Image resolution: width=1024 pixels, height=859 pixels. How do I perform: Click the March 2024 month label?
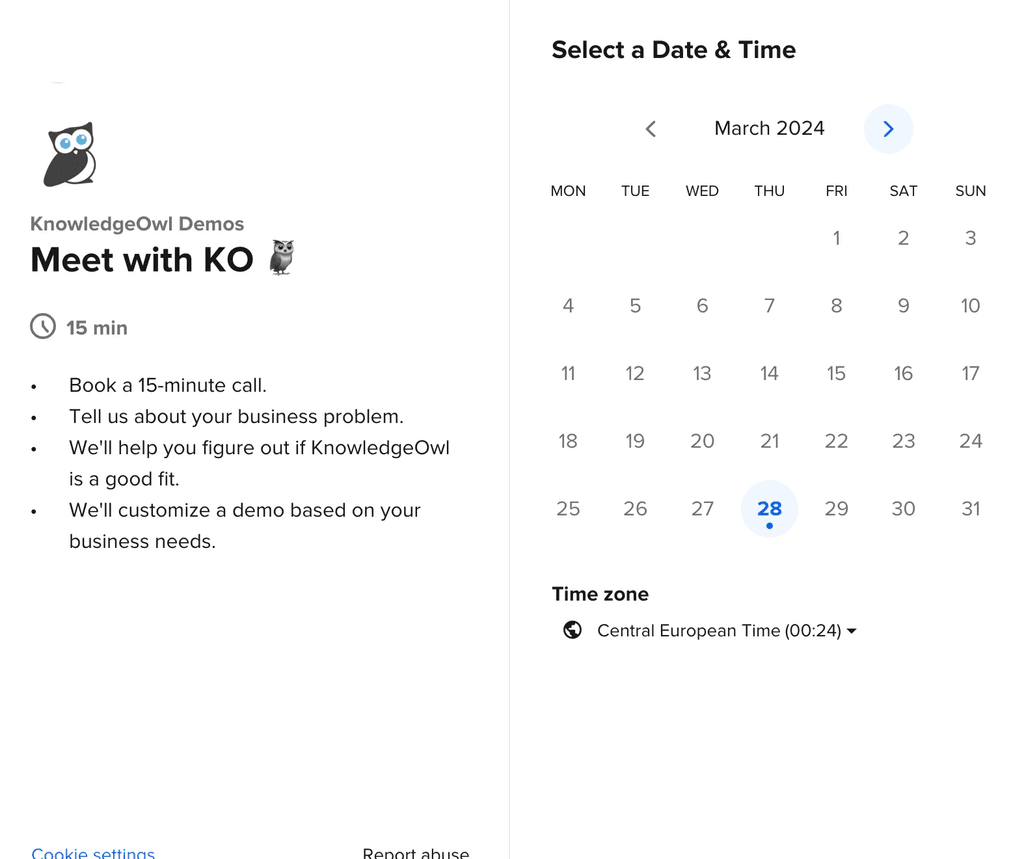tap(769, 128)
